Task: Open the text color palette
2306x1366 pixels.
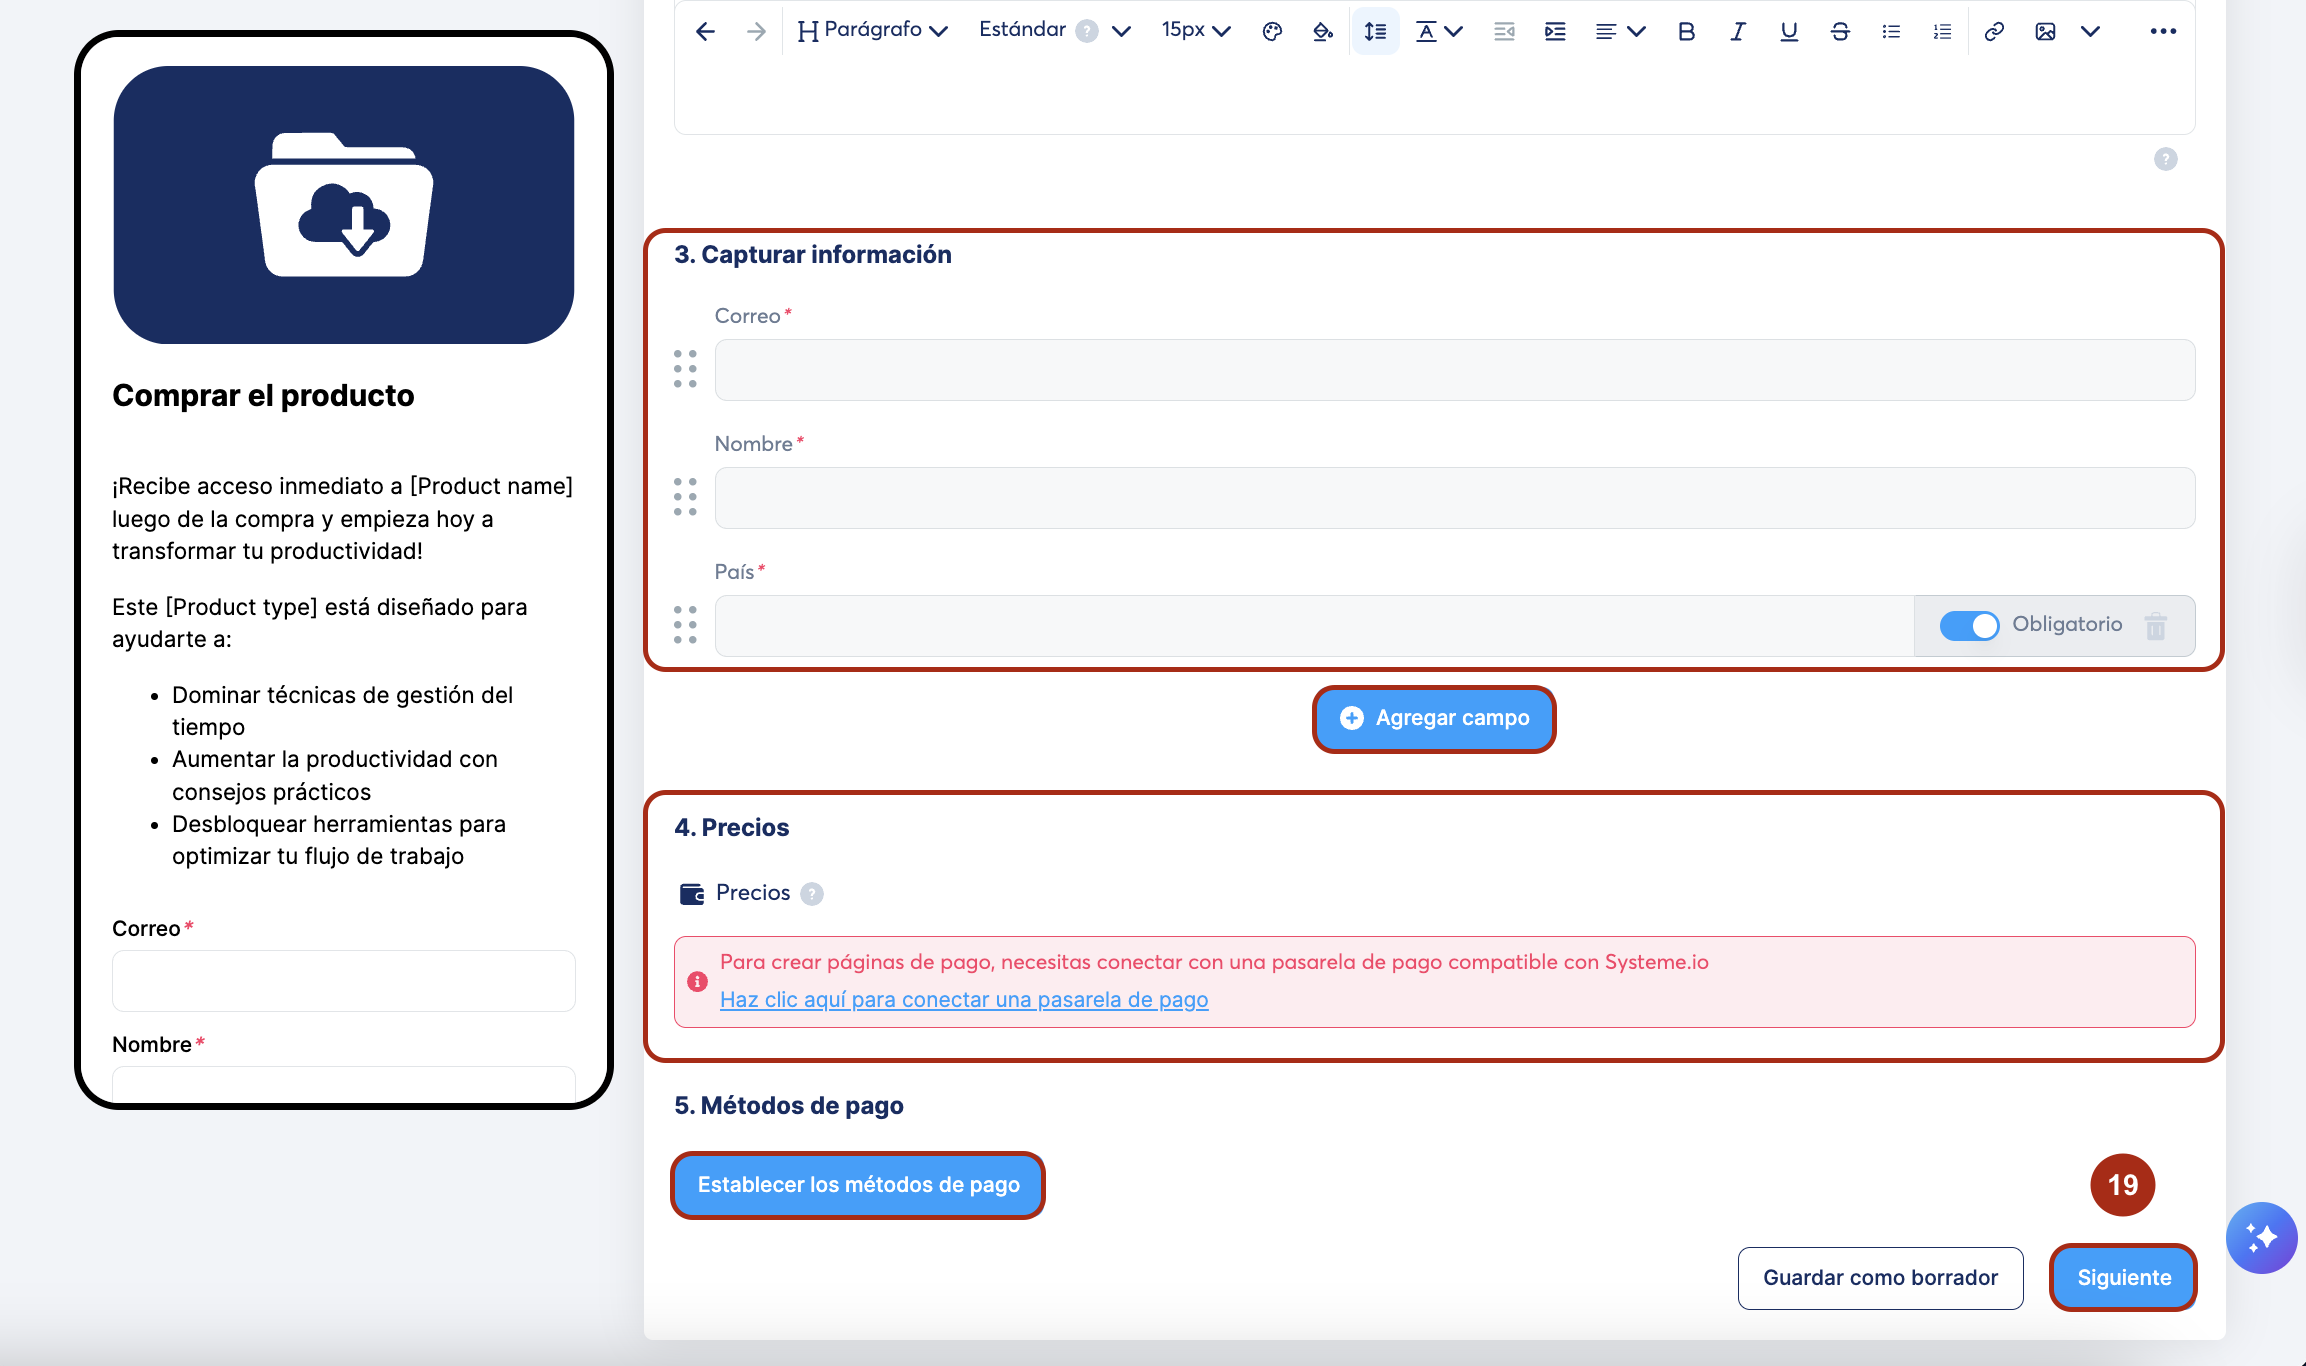Action: (1271, 32)
